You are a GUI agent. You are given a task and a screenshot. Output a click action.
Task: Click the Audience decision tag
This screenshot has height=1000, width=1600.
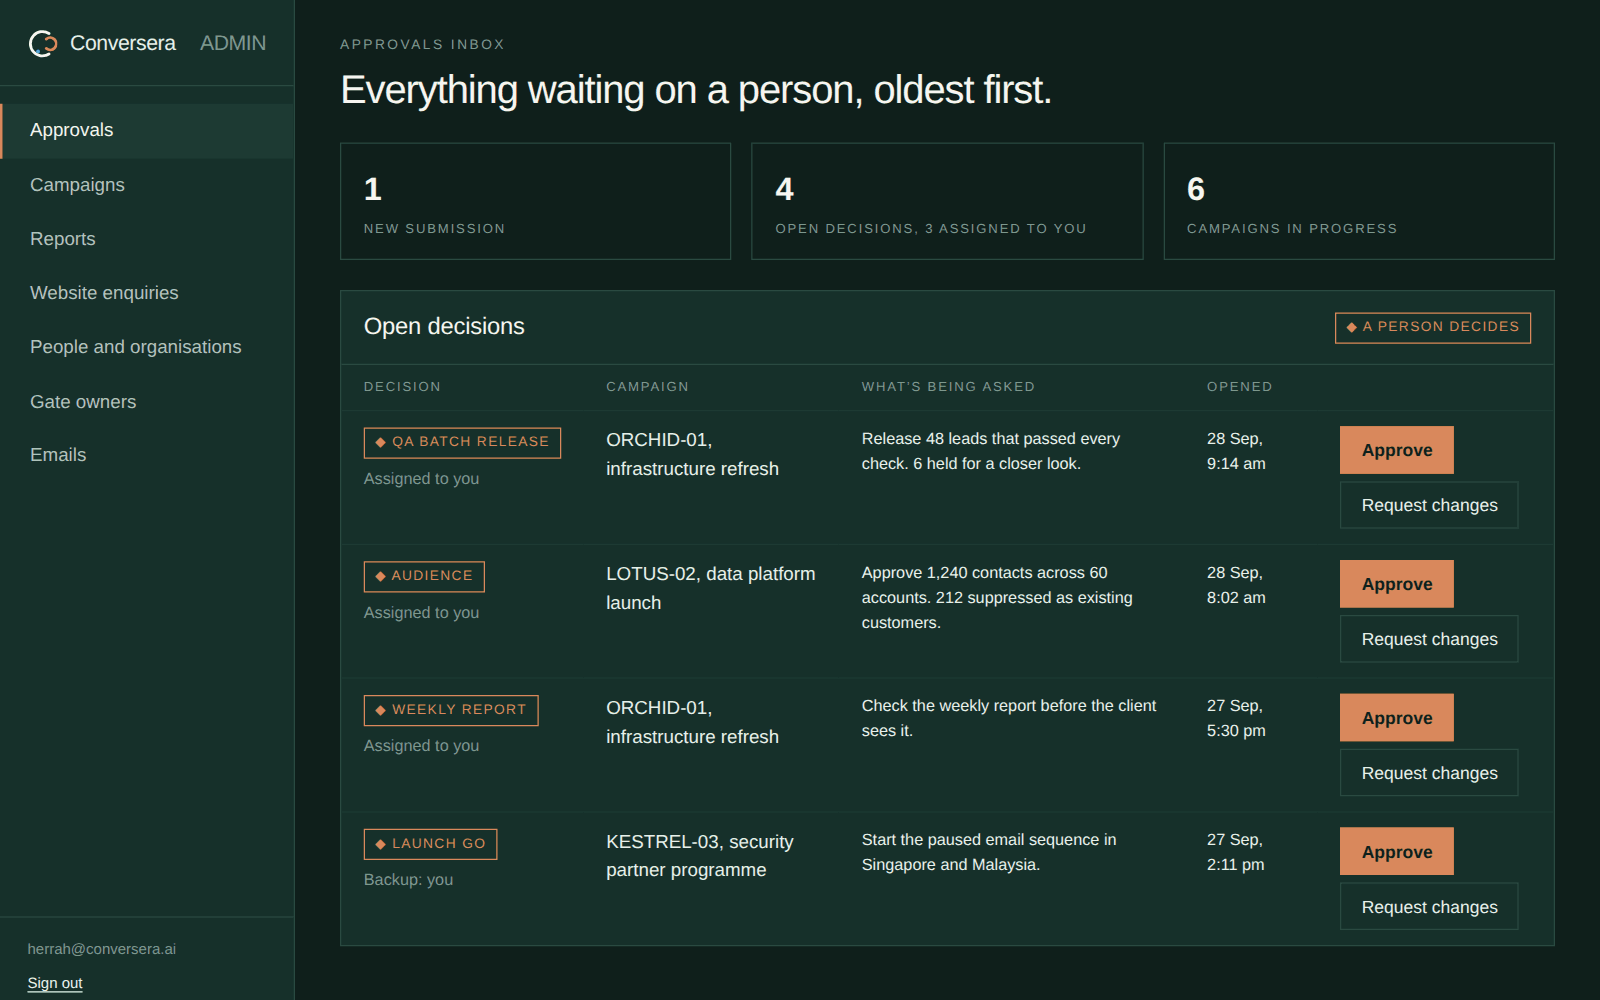coord(424,576)
